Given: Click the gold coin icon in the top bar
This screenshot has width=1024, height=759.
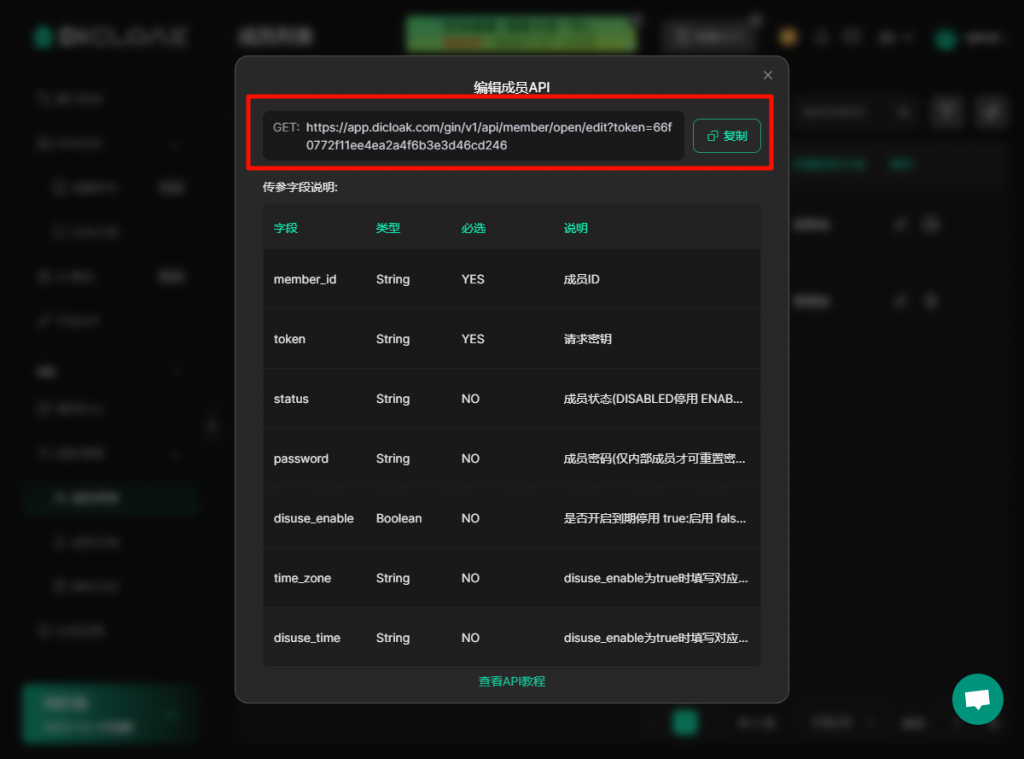Looking at the screenshot, I should (x=789, y=37).
